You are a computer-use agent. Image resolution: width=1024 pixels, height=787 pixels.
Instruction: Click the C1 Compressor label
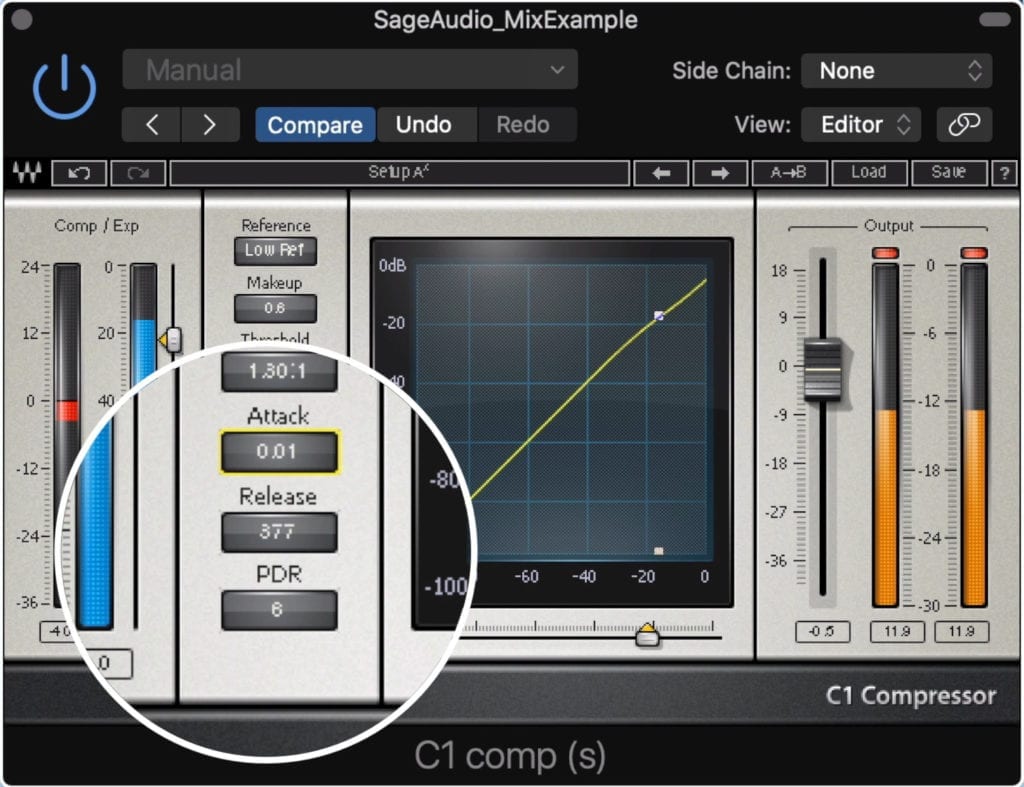click(911, 696)
